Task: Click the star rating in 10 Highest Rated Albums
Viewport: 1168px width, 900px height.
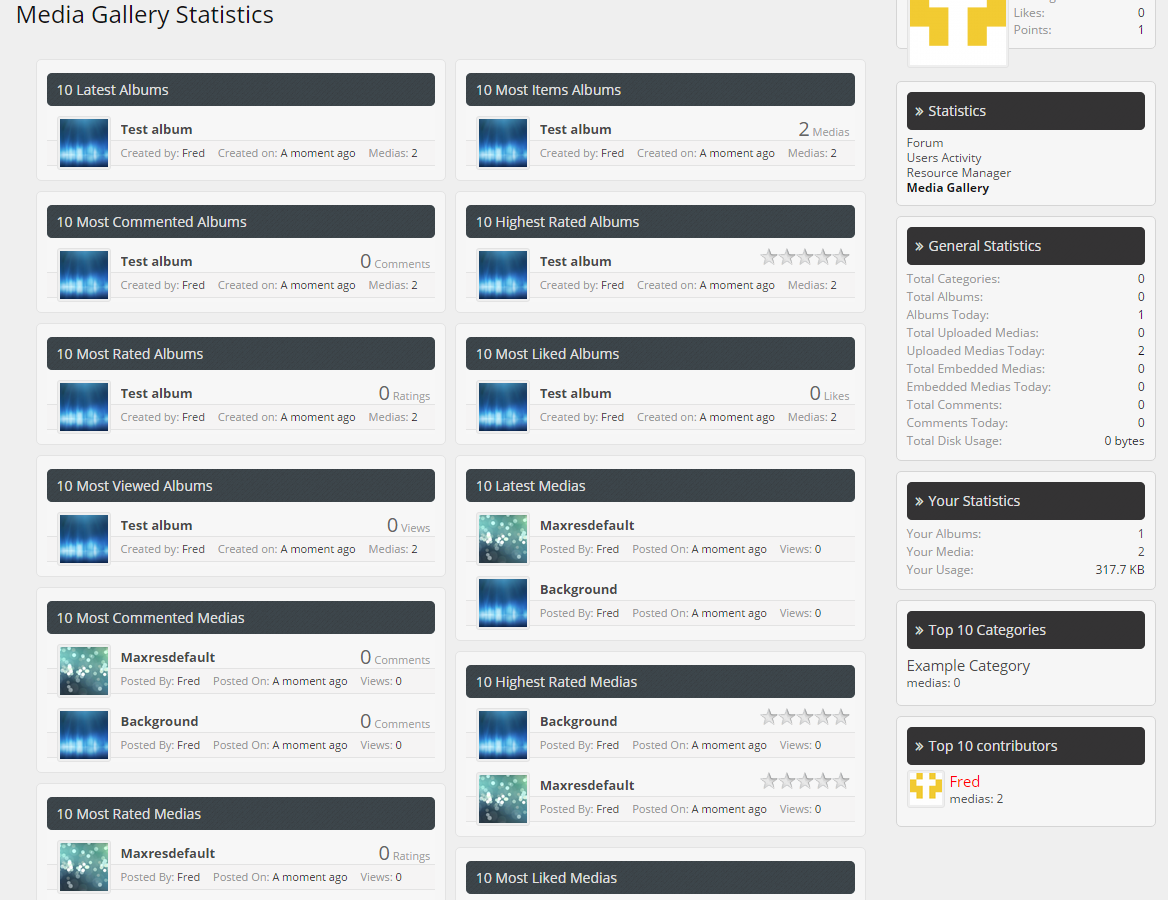Action: pyautogui.click(x=805, y=257)
